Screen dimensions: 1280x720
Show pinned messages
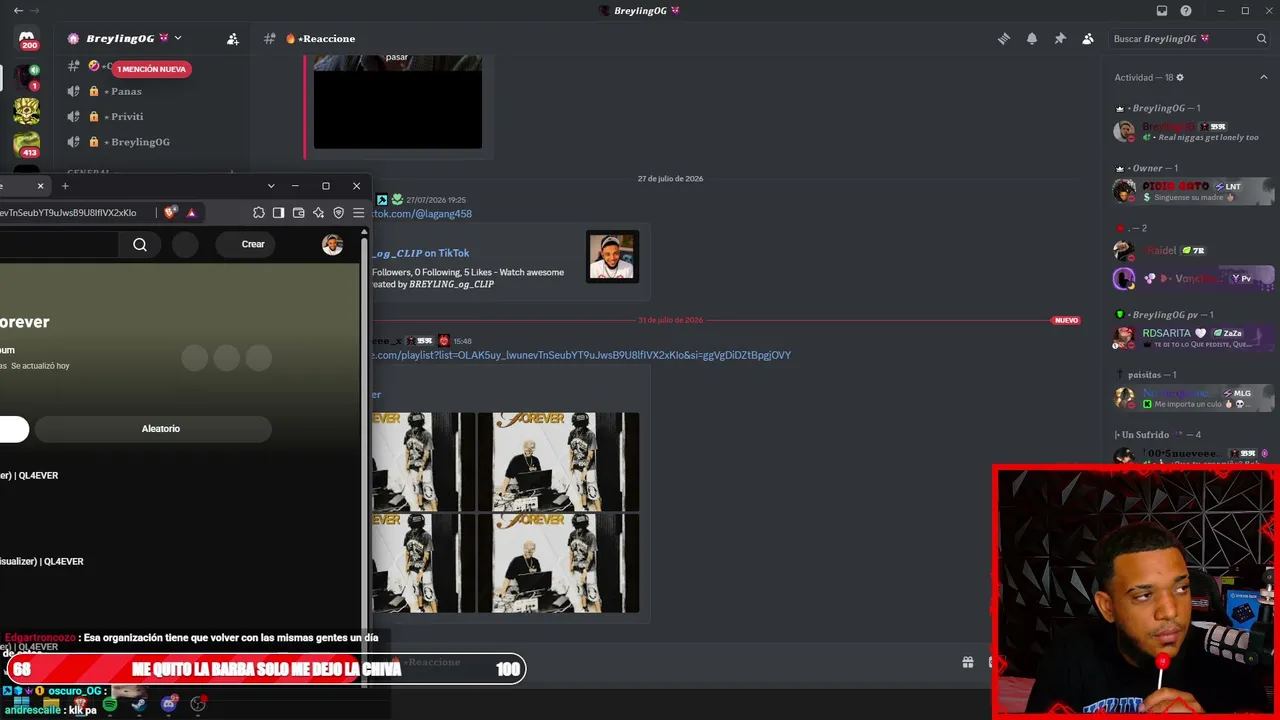tap(1060, 39)
